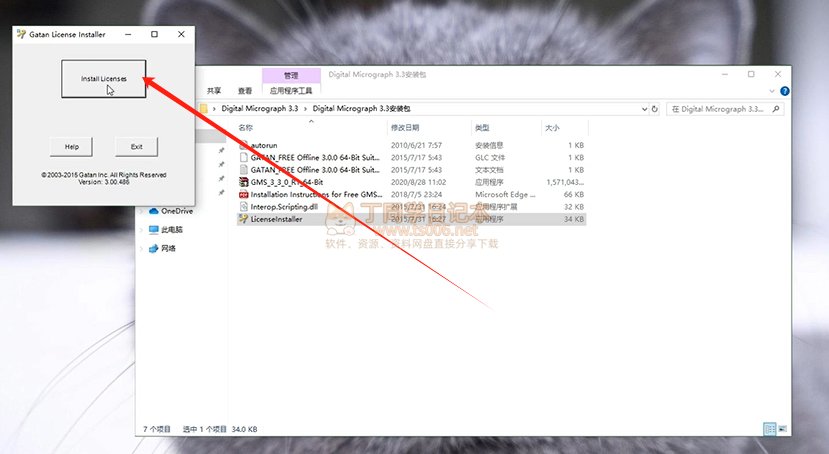Refresh the folder with the refresh icon
The width and height of the screenshot is (829, 454).
tap(655, 109)
